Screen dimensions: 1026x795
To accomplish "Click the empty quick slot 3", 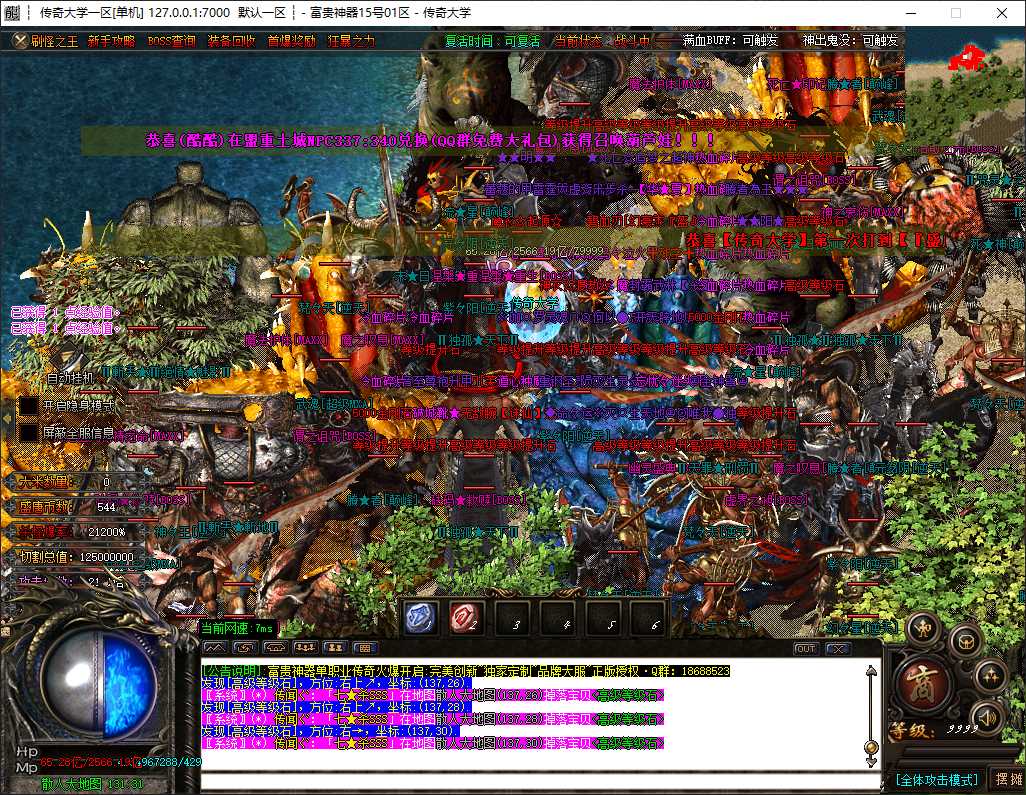I will click(x=514, y=617).
